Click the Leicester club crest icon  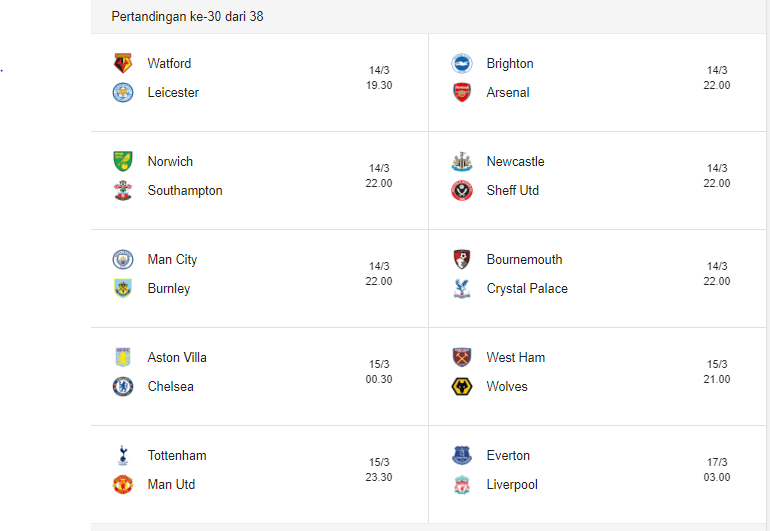(123, 93)
